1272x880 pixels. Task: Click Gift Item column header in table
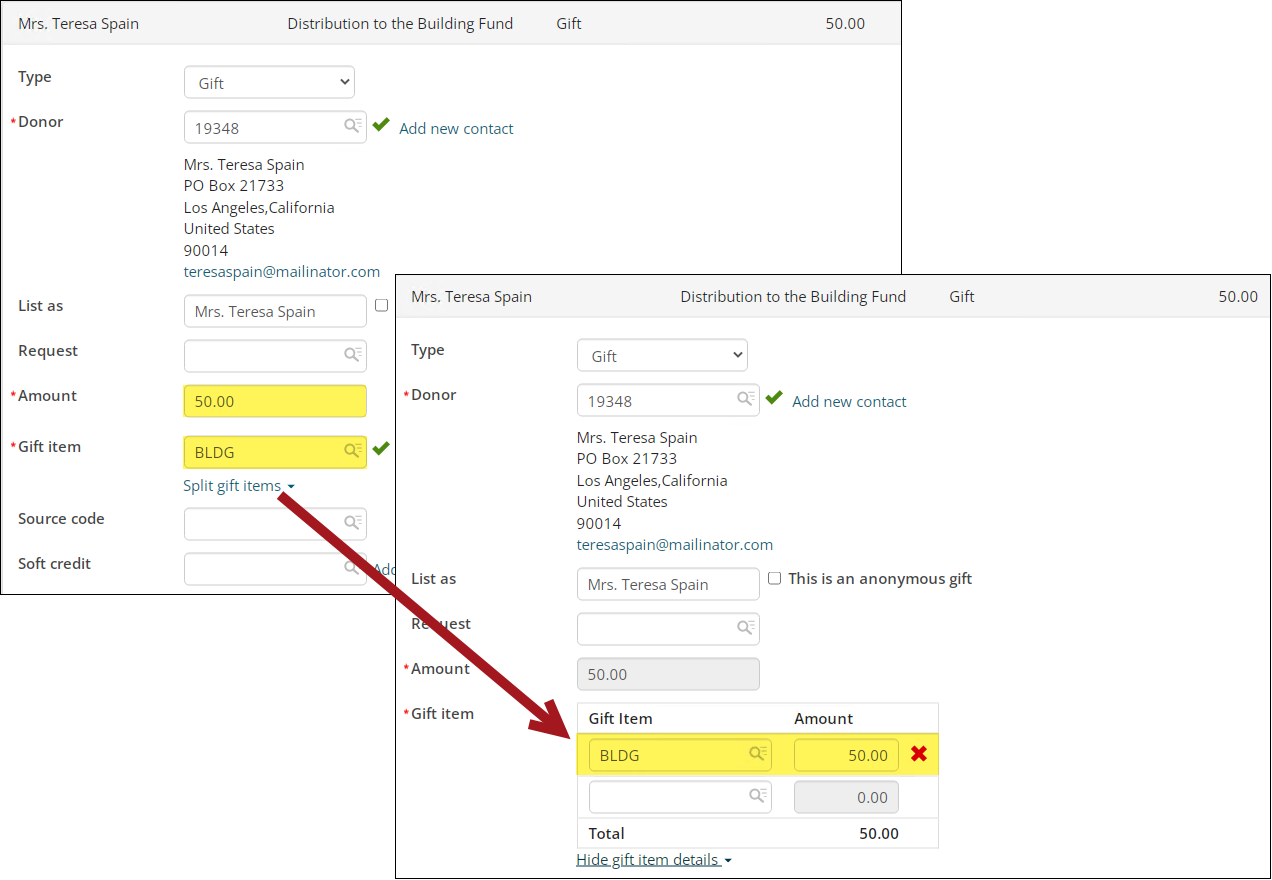[x=620, y=718]
